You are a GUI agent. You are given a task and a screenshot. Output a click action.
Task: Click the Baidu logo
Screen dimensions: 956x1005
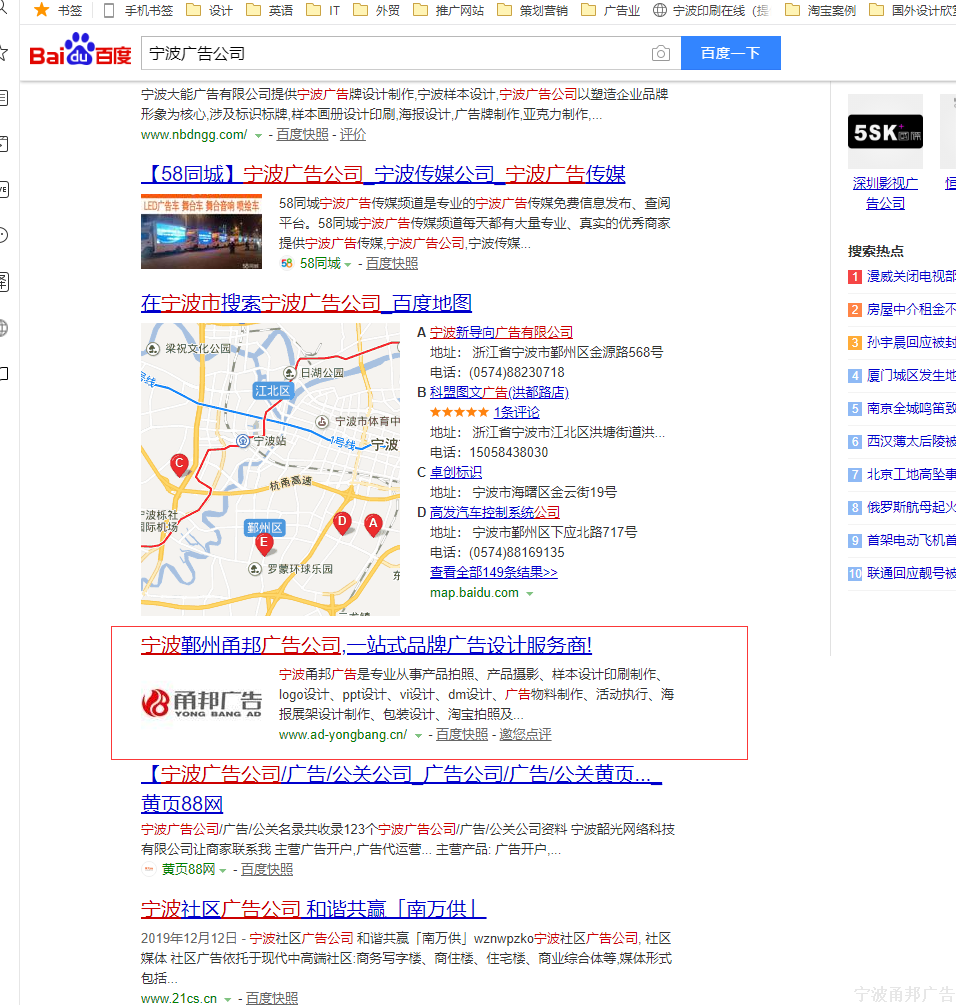(80, 50)
